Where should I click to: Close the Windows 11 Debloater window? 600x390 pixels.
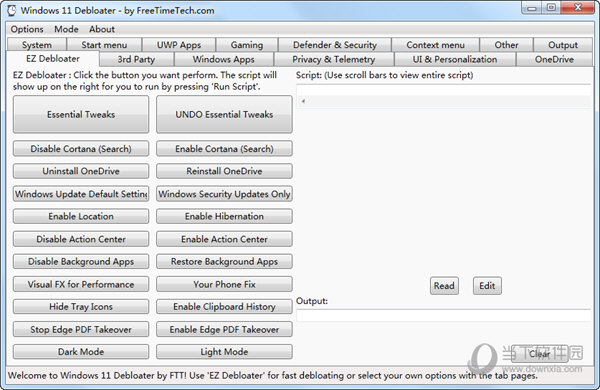pyautogui.click(x=578, y=8)
